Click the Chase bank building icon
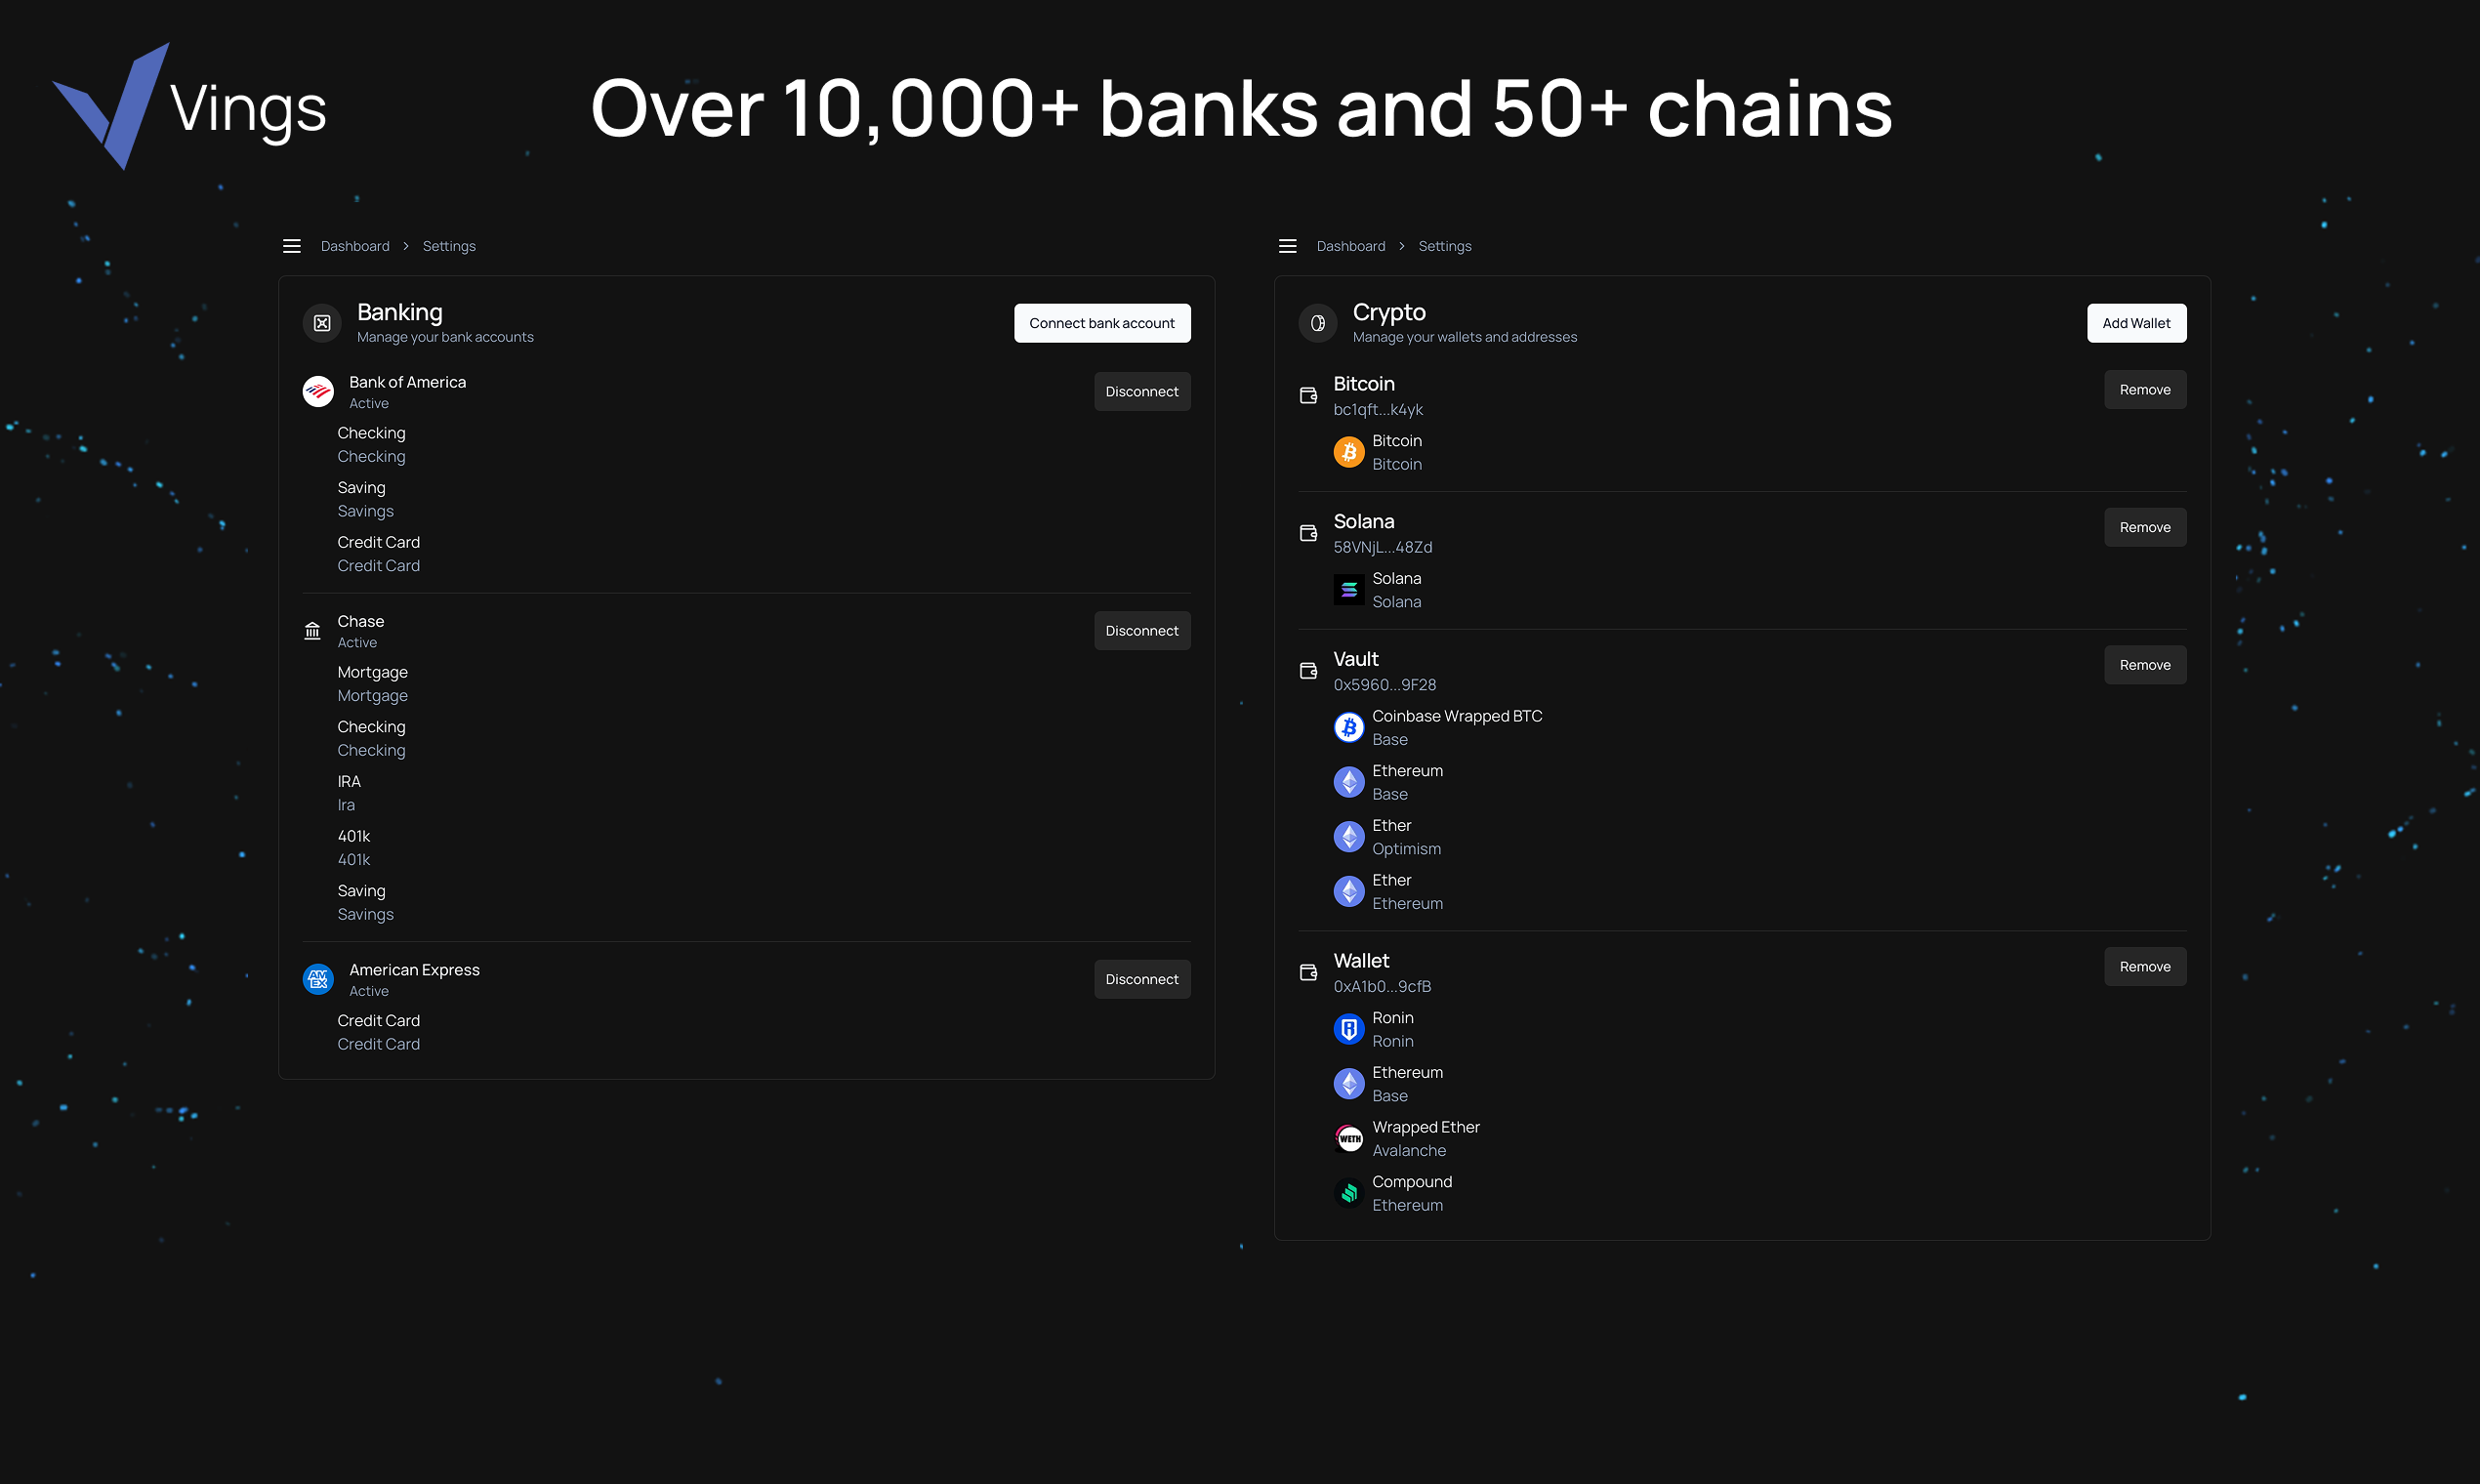The width and height of the screenshot is (2480, 1484). tap(313, 631)
